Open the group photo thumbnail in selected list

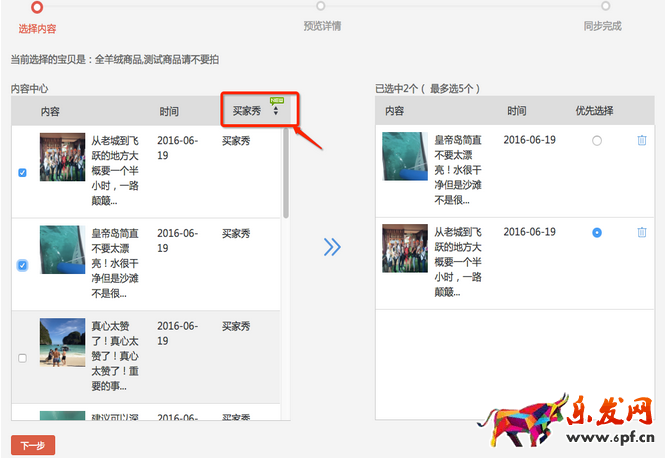coord(405,249)
